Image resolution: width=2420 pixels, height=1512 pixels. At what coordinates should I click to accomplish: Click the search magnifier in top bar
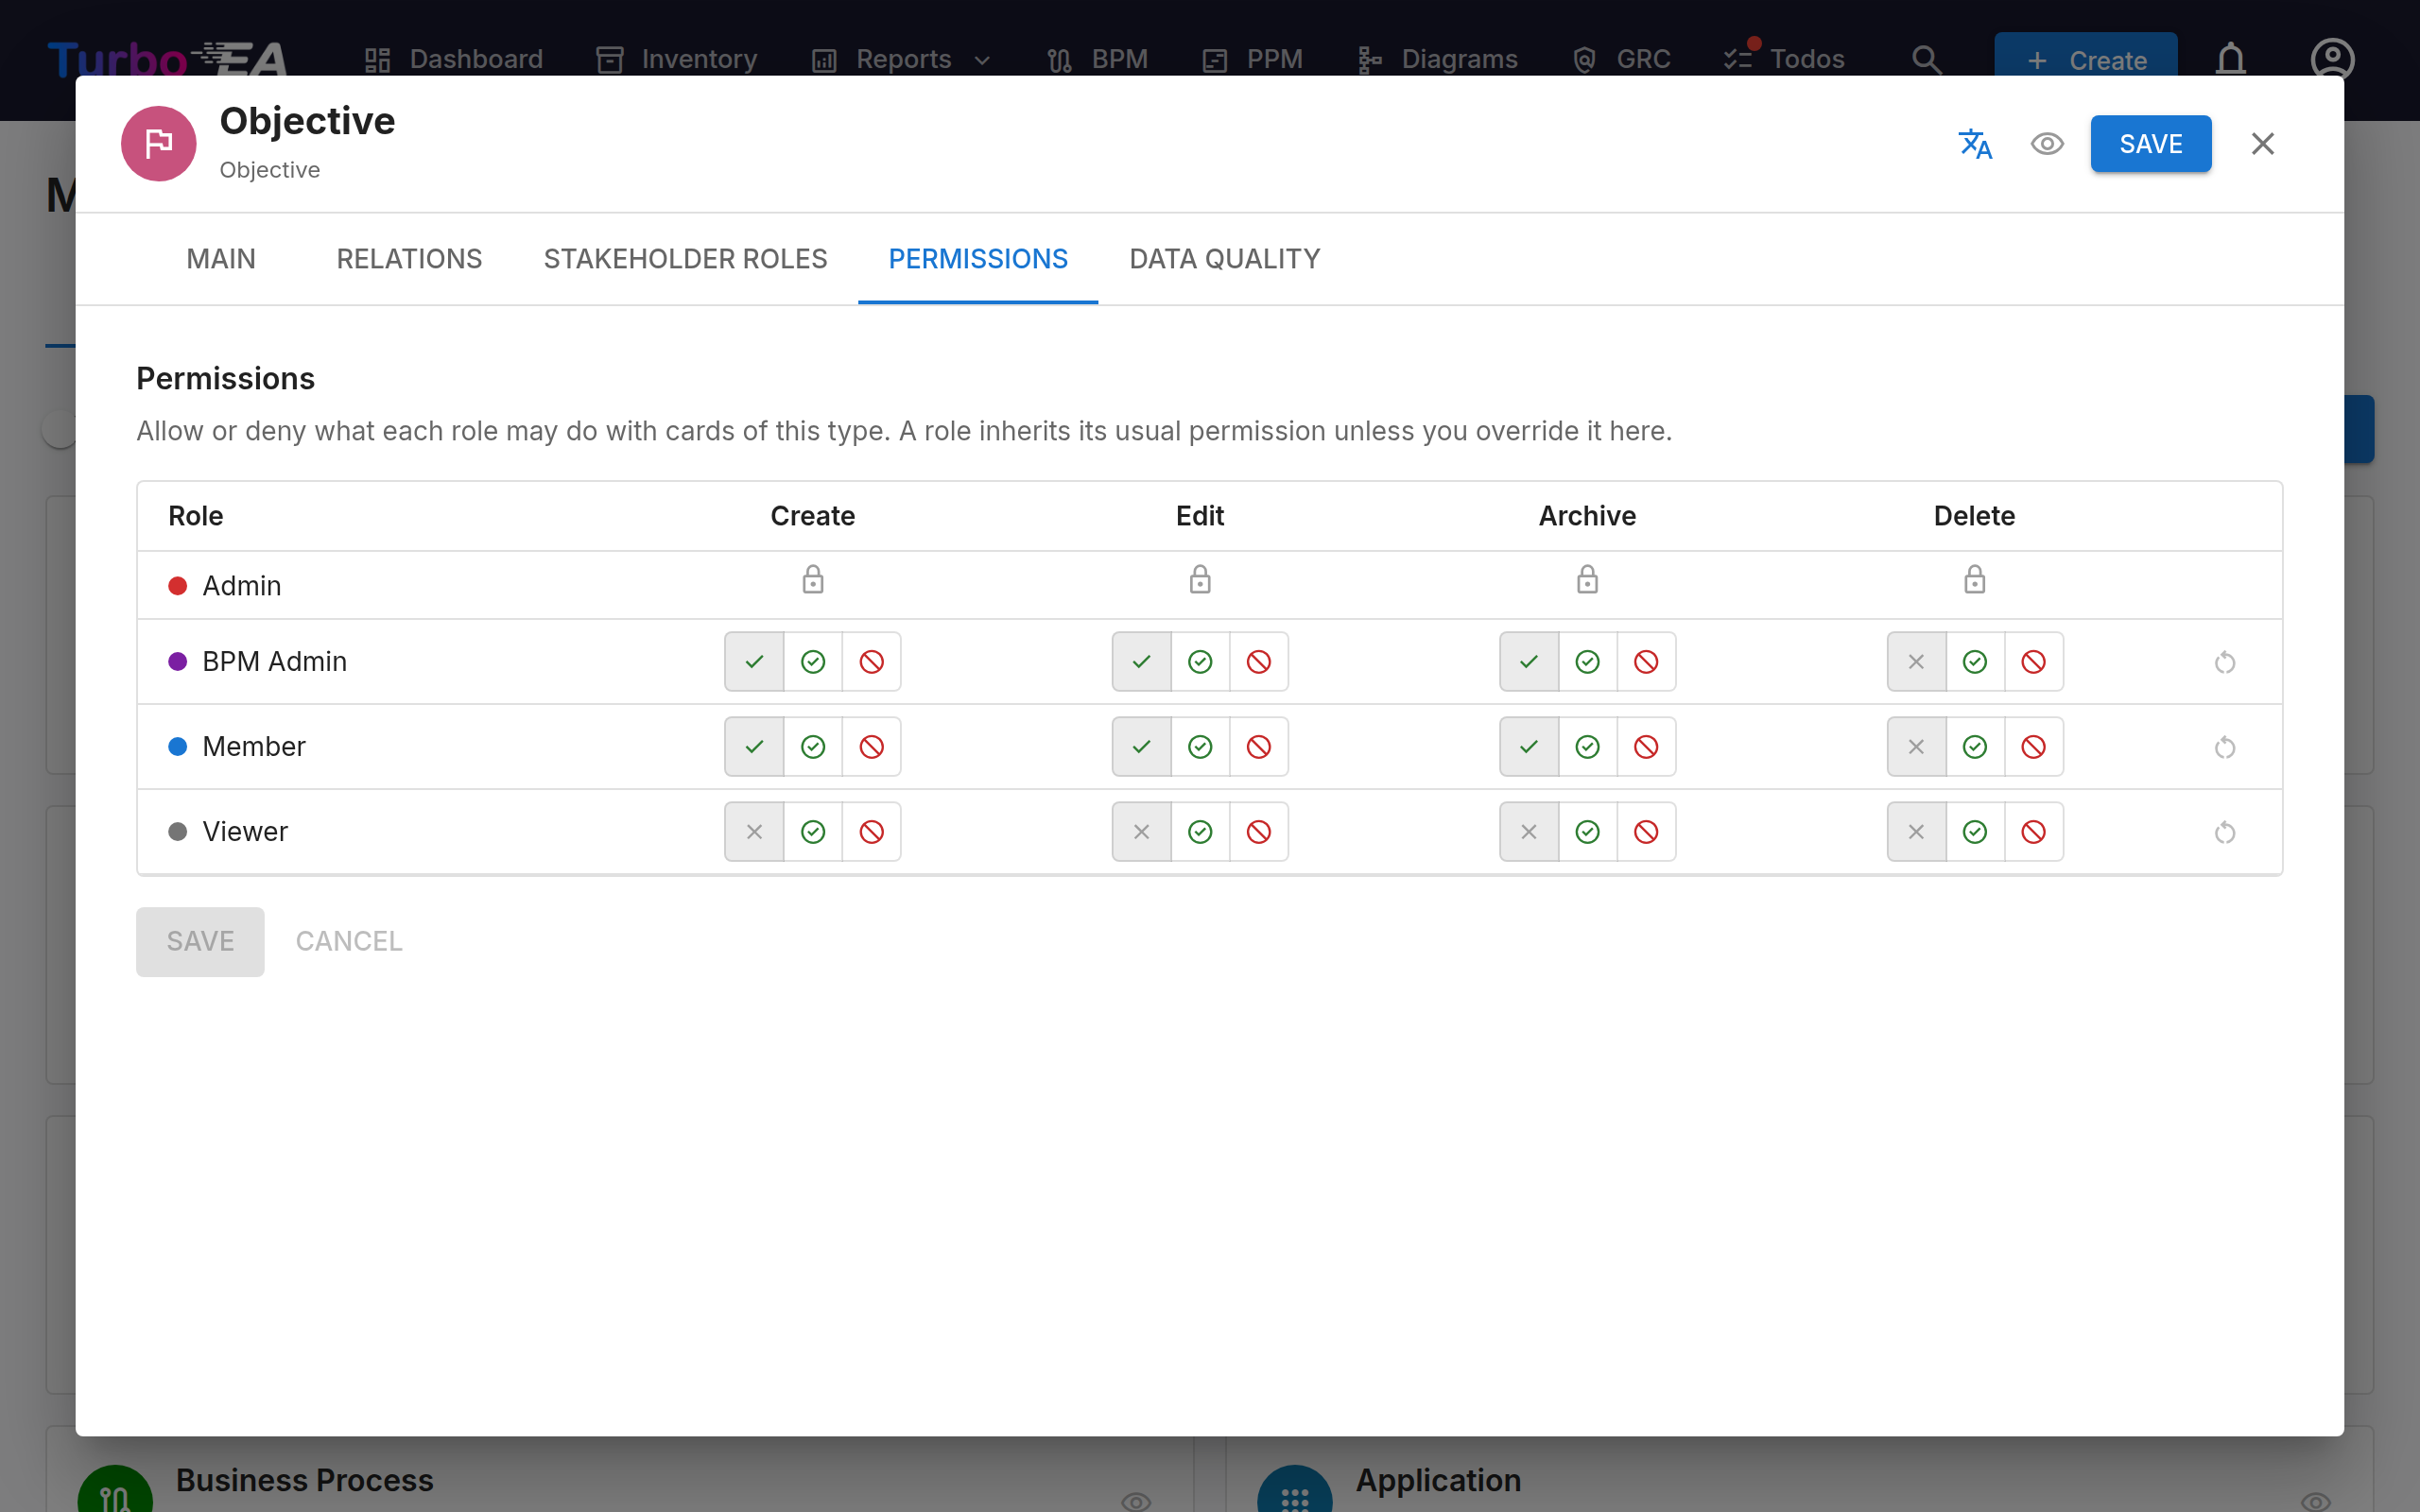coord(1926,59)
